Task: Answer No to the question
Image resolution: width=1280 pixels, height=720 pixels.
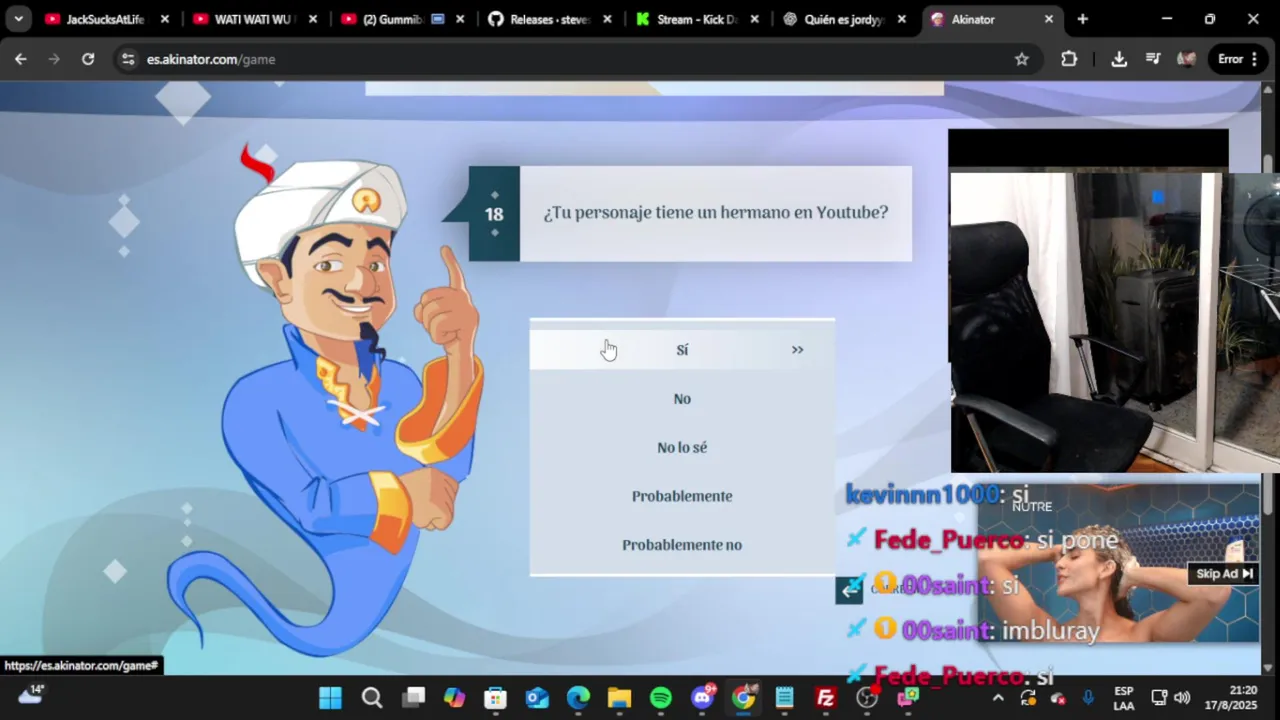Action: 682,399
